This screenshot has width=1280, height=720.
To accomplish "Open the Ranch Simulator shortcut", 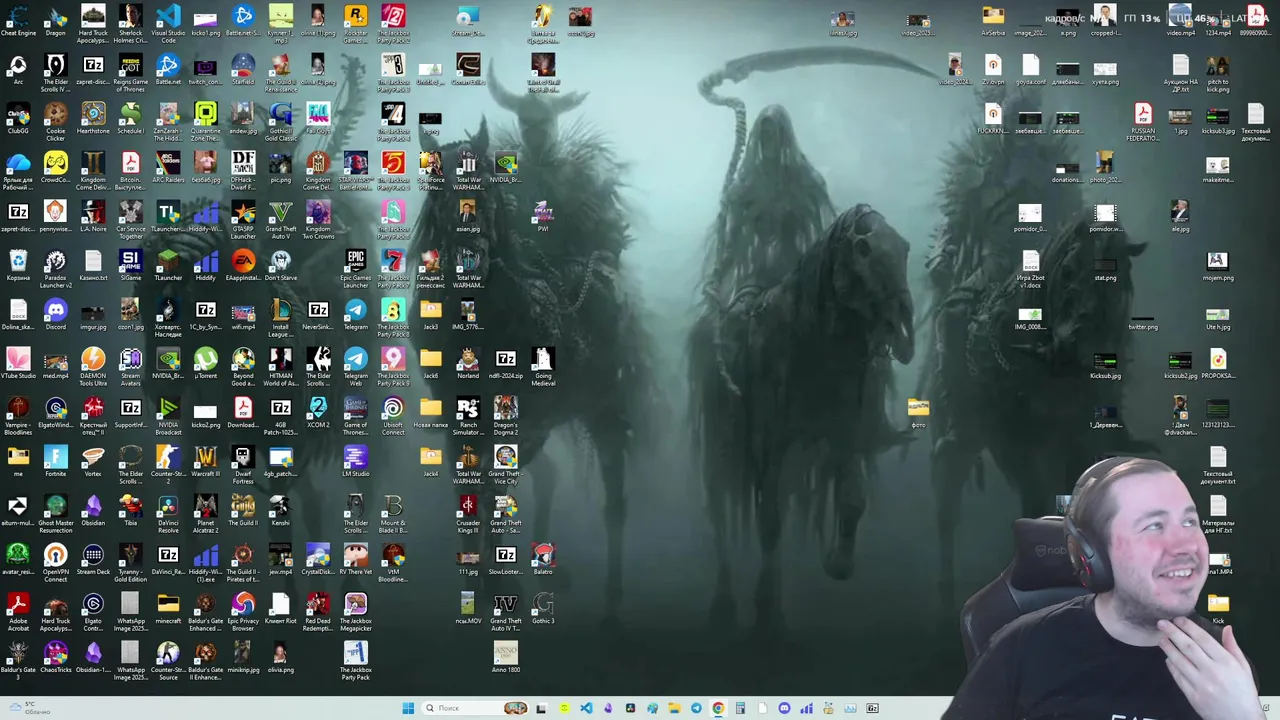I will (468, 415).
